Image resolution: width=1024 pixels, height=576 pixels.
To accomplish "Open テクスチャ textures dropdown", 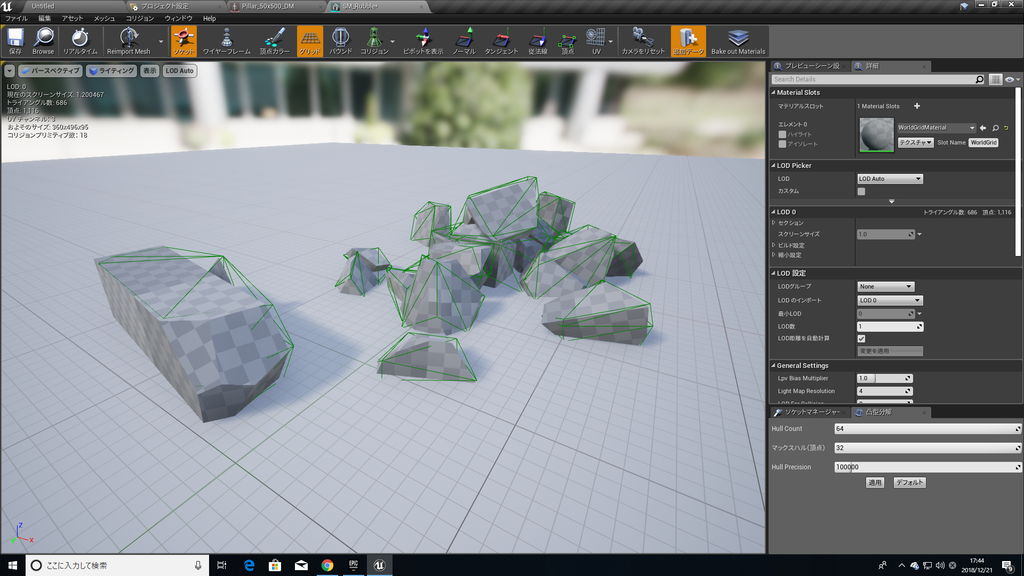I will 915,142.
